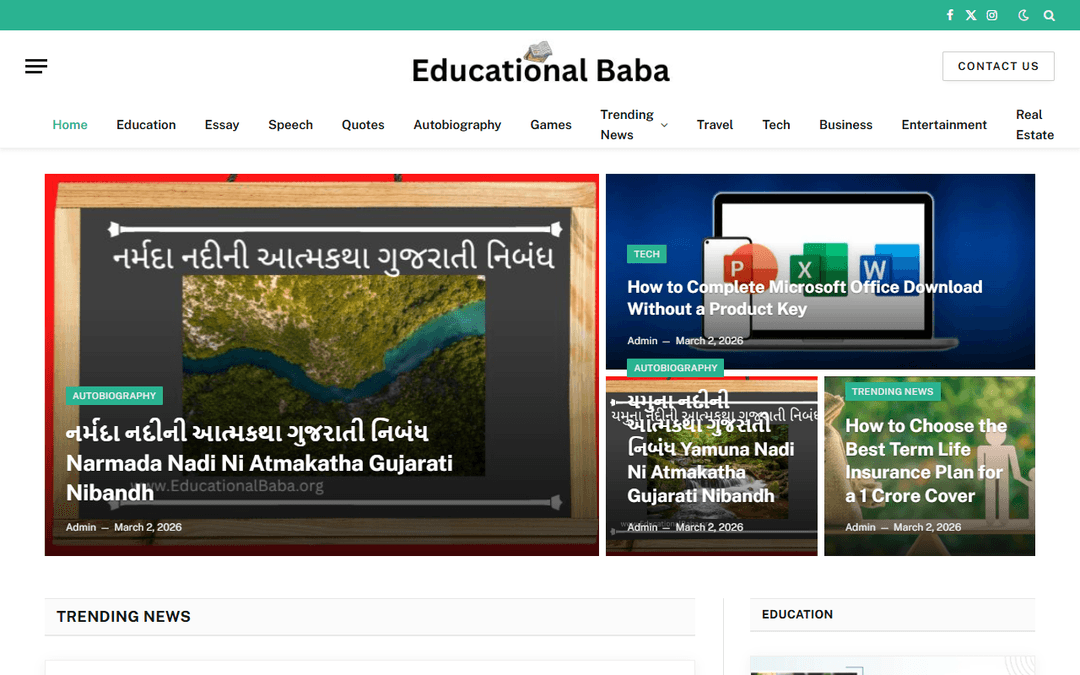Image resolution: width=1080 pixels, height=675 pixels.
Task: Open the Essay menu item
Action: tap(222, 125)
